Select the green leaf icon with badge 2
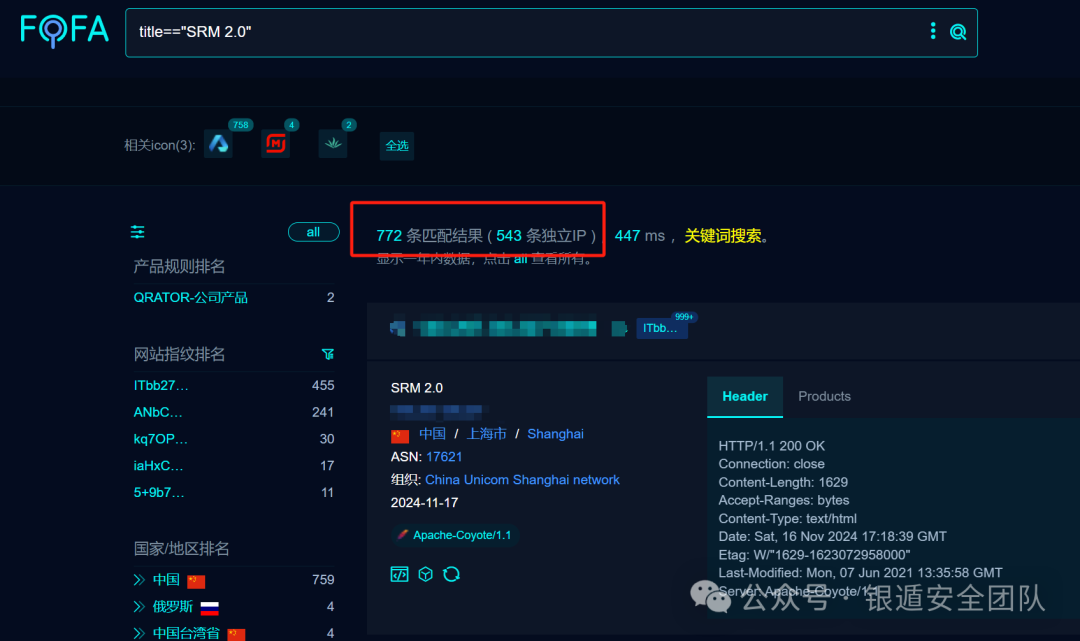The height and width of the screenshot is (641, 1080). coord(333,144)
